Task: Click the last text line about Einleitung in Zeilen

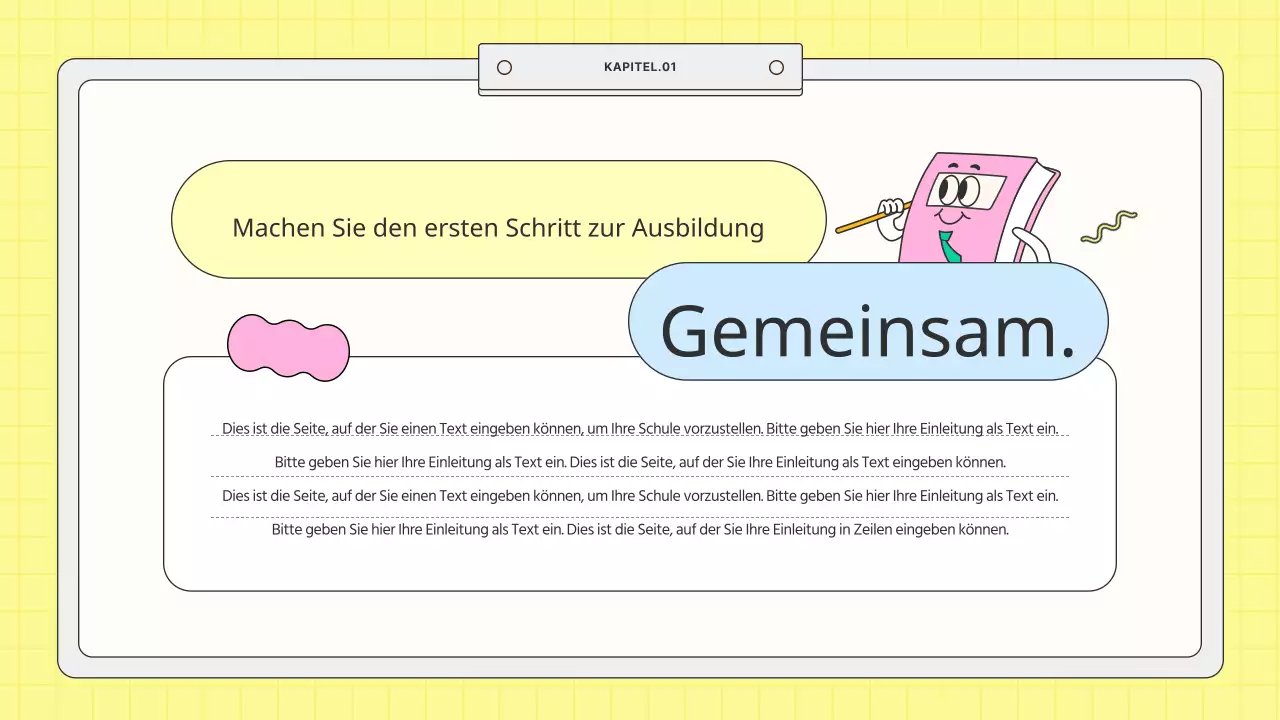Action: click(640, 530)
